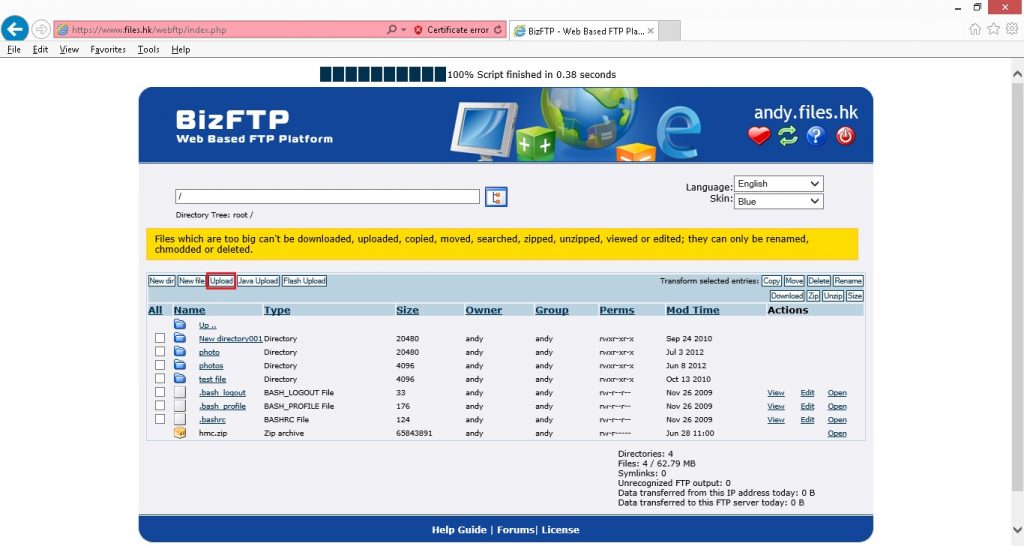Click the file icon beside .bash_logout
This screenshot has width=1024, height=546.
180,392
